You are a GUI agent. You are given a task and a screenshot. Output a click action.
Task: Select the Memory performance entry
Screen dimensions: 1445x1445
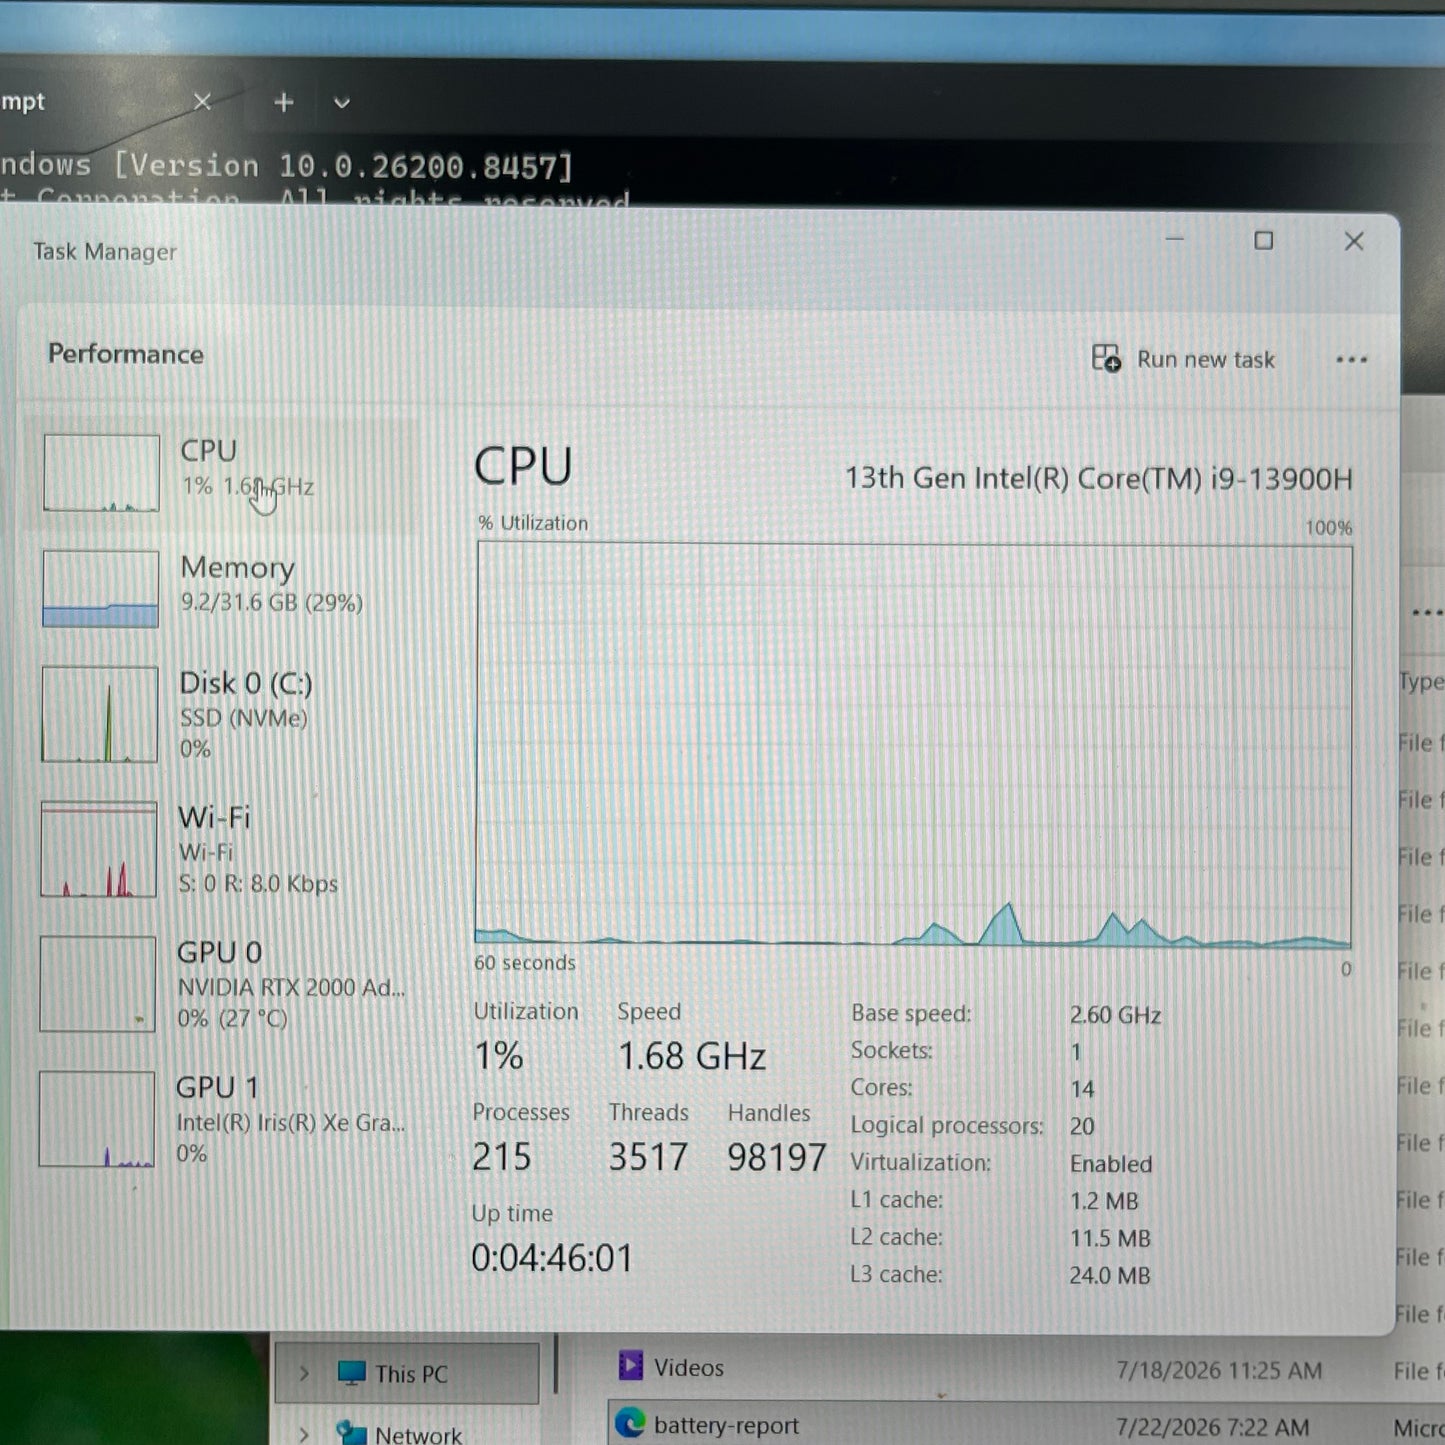coord(222,588)
